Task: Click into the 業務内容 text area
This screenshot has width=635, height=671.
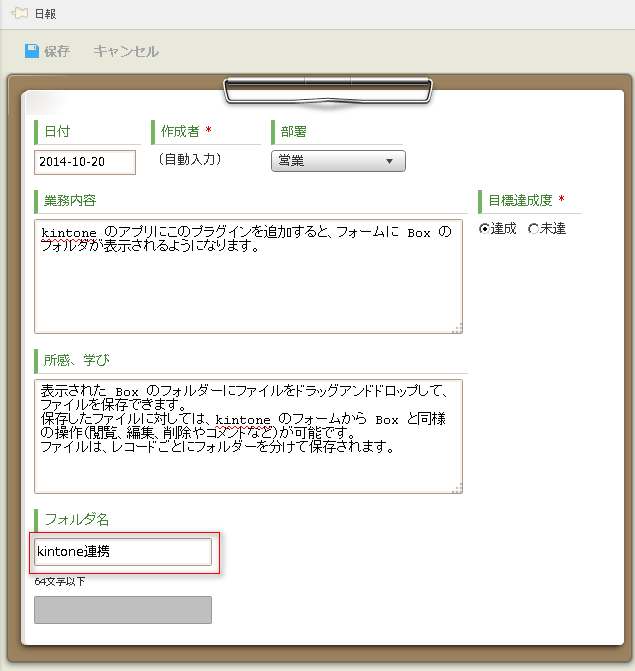Action: pos(248,276)
